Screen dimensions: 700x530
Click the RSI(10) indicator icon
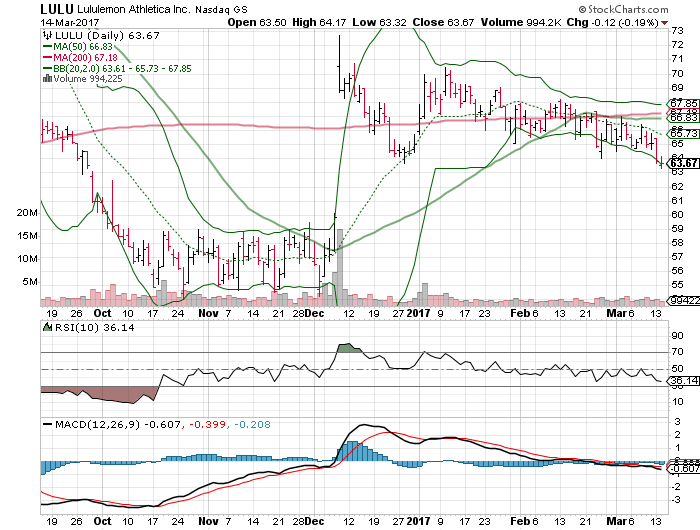tap(48, 327)
